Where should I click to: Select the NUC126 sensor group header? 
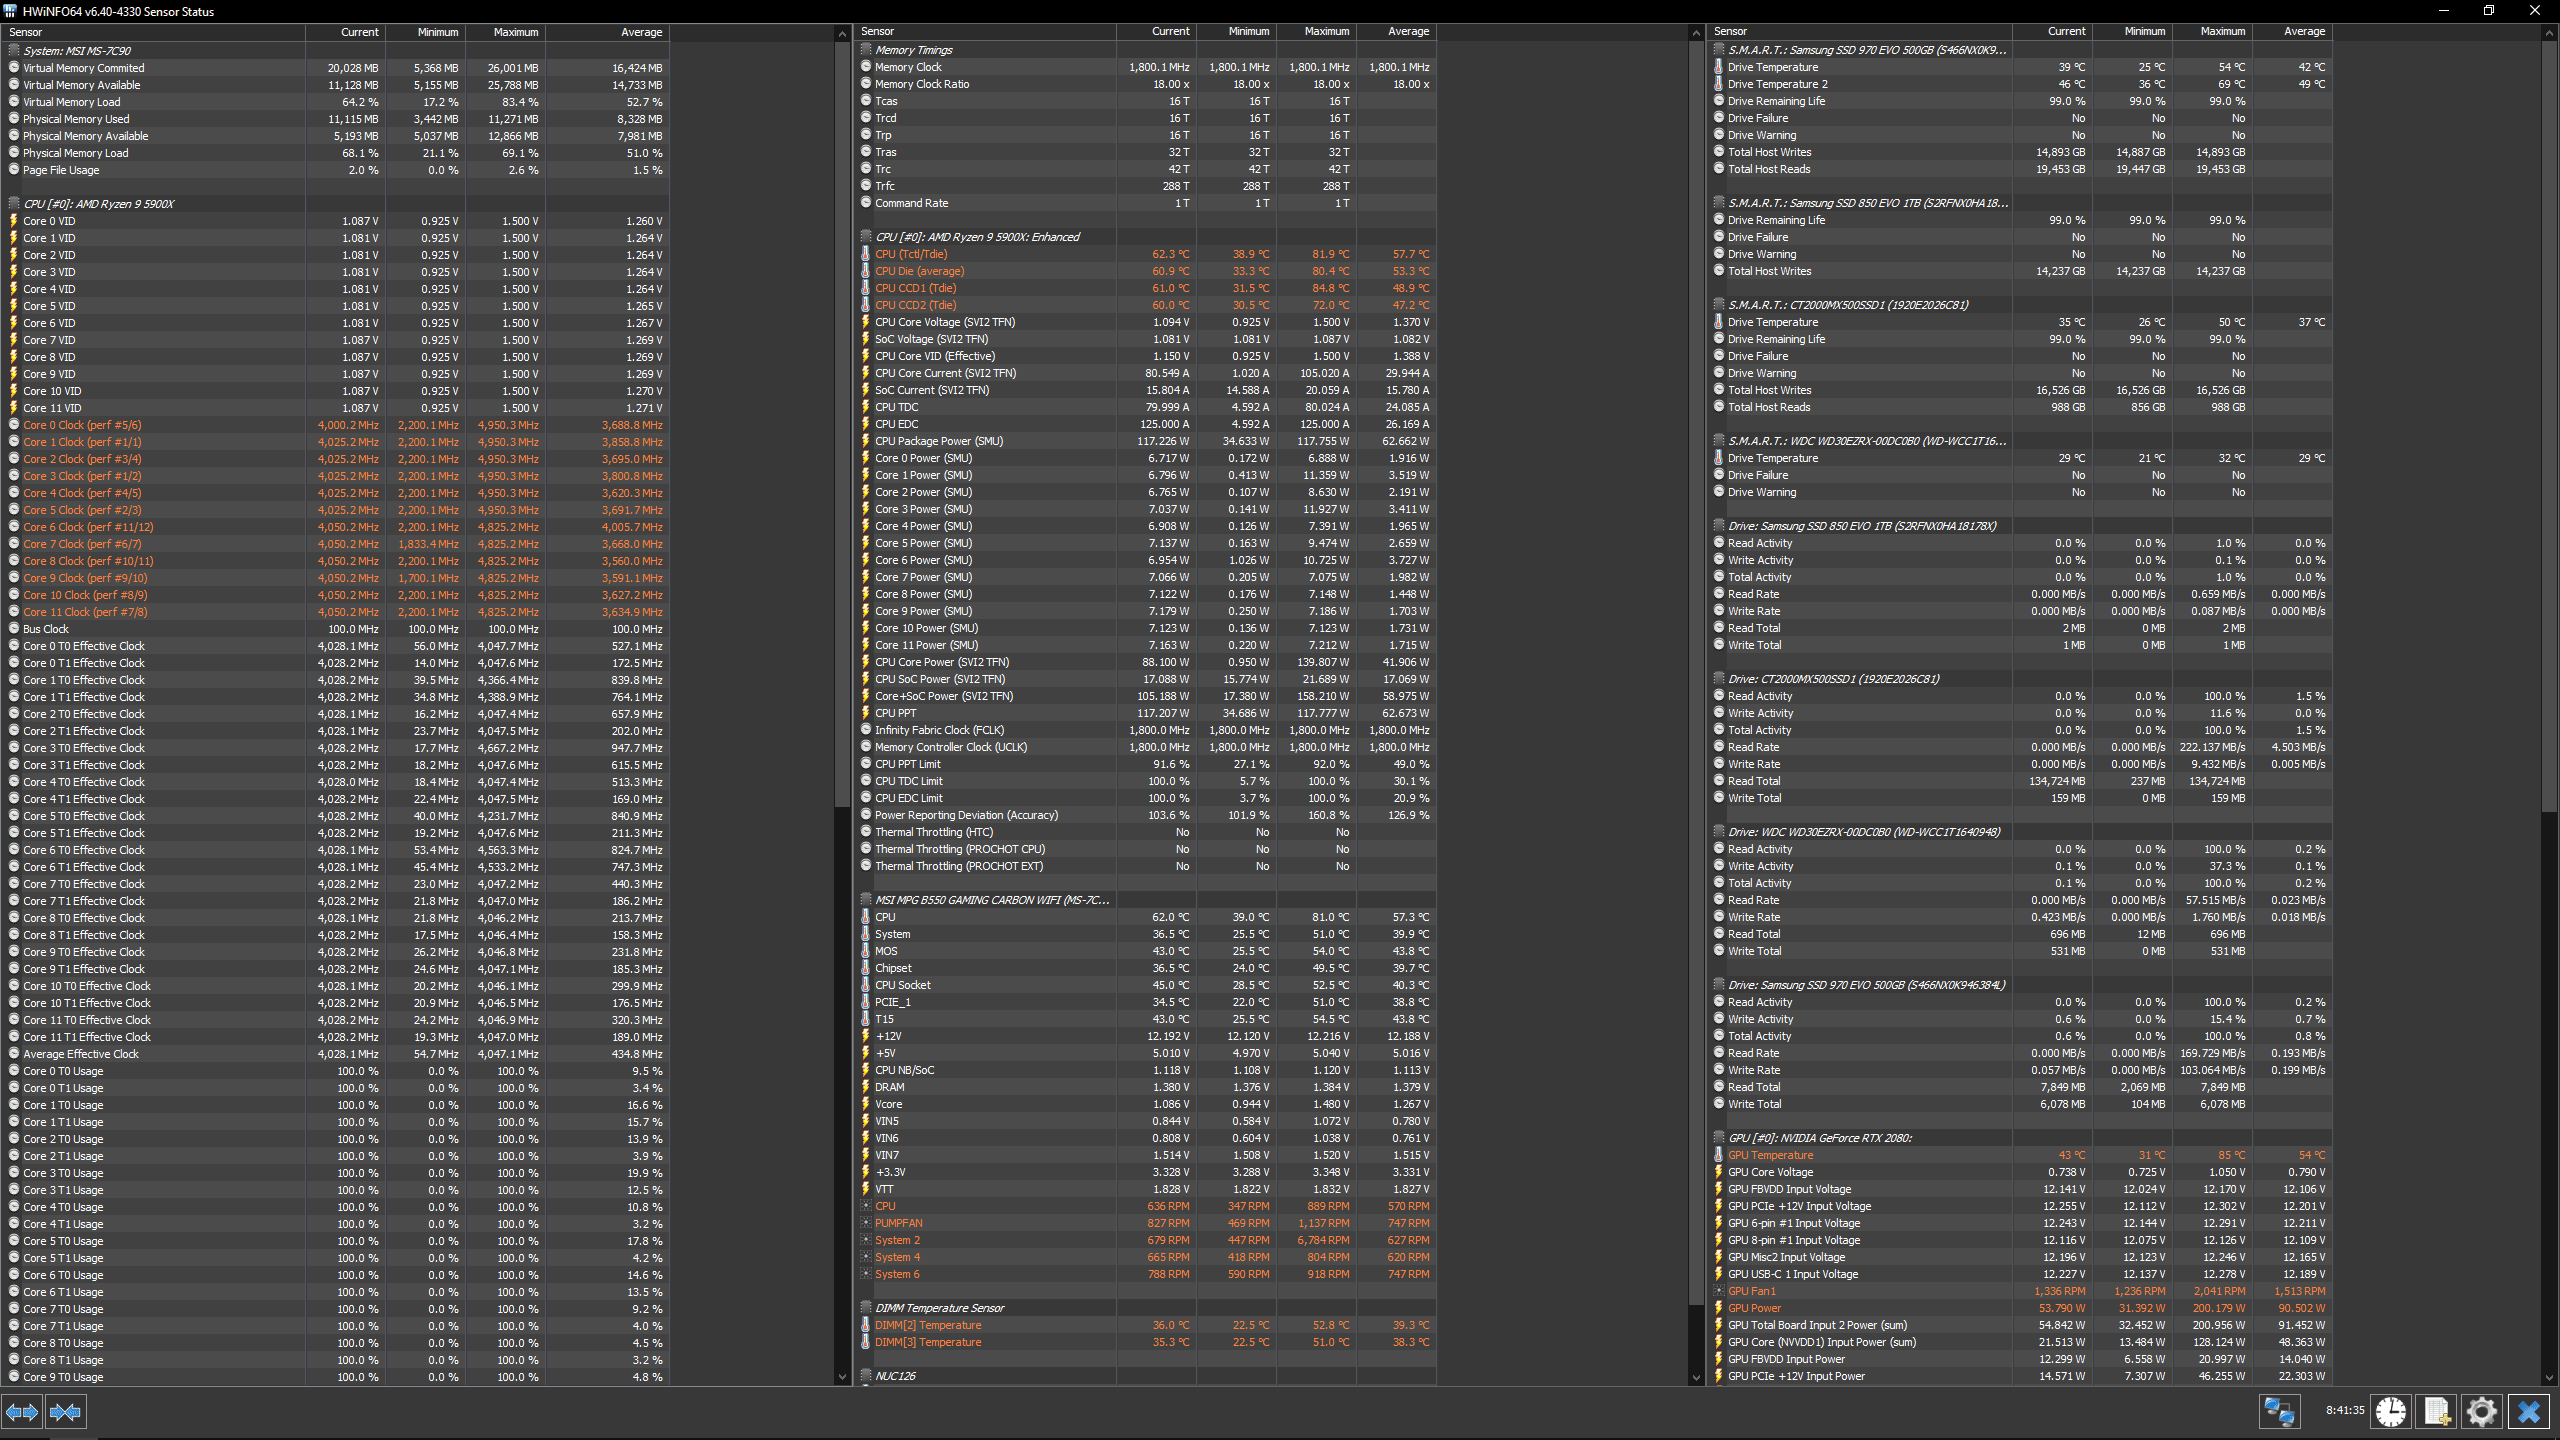pos(1146,1376)
